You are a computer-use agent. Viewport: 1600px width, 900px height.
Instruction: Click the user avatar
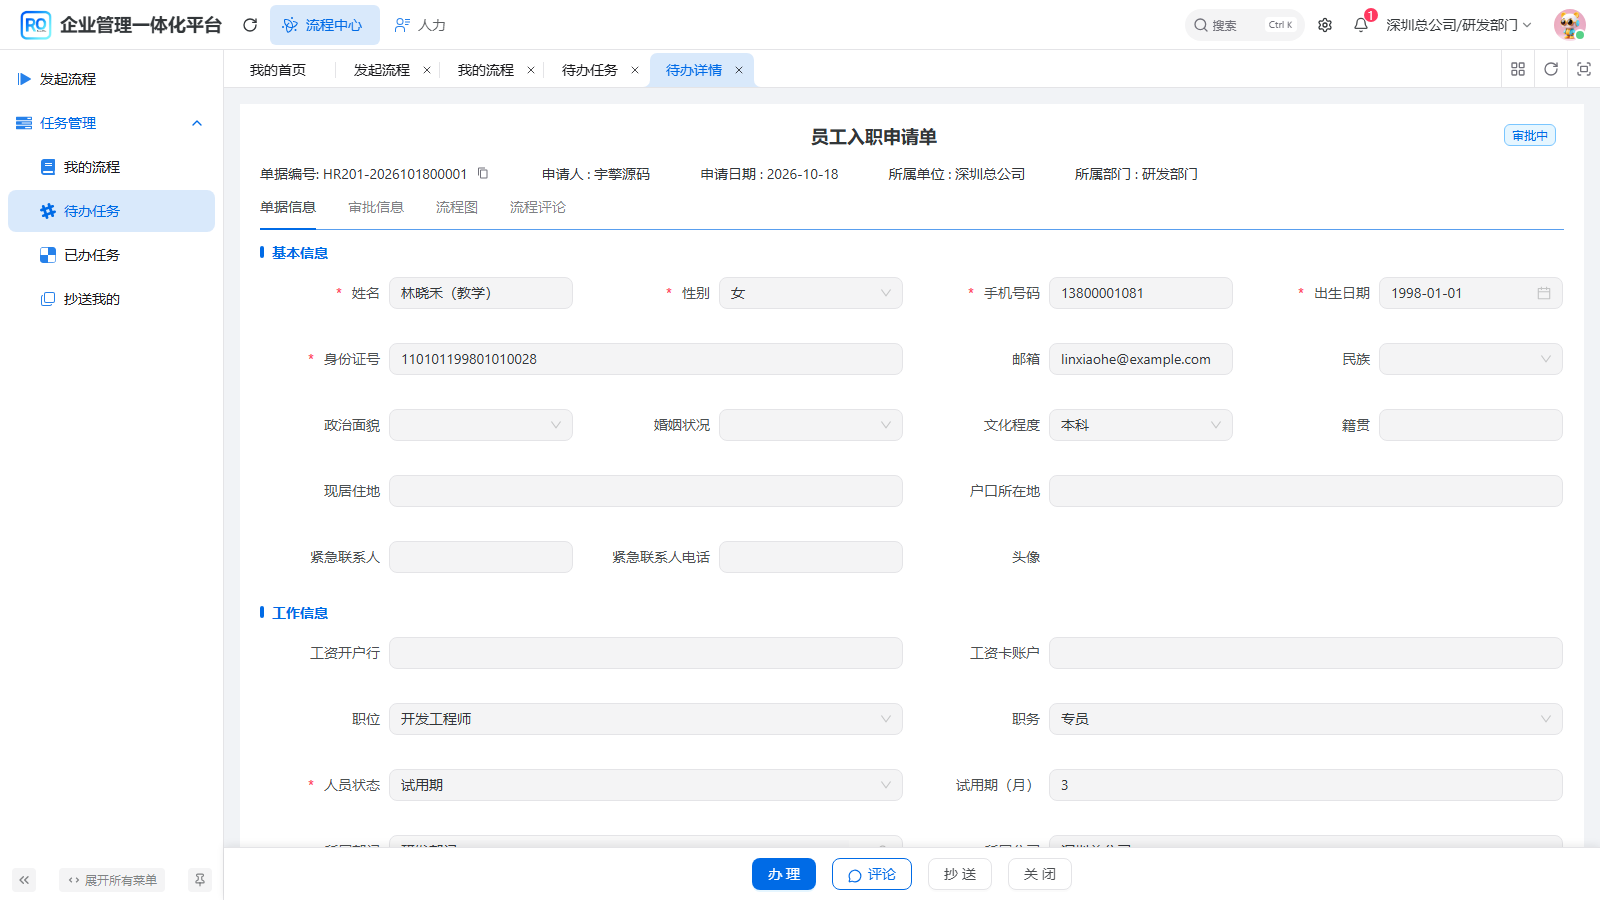1570,25
